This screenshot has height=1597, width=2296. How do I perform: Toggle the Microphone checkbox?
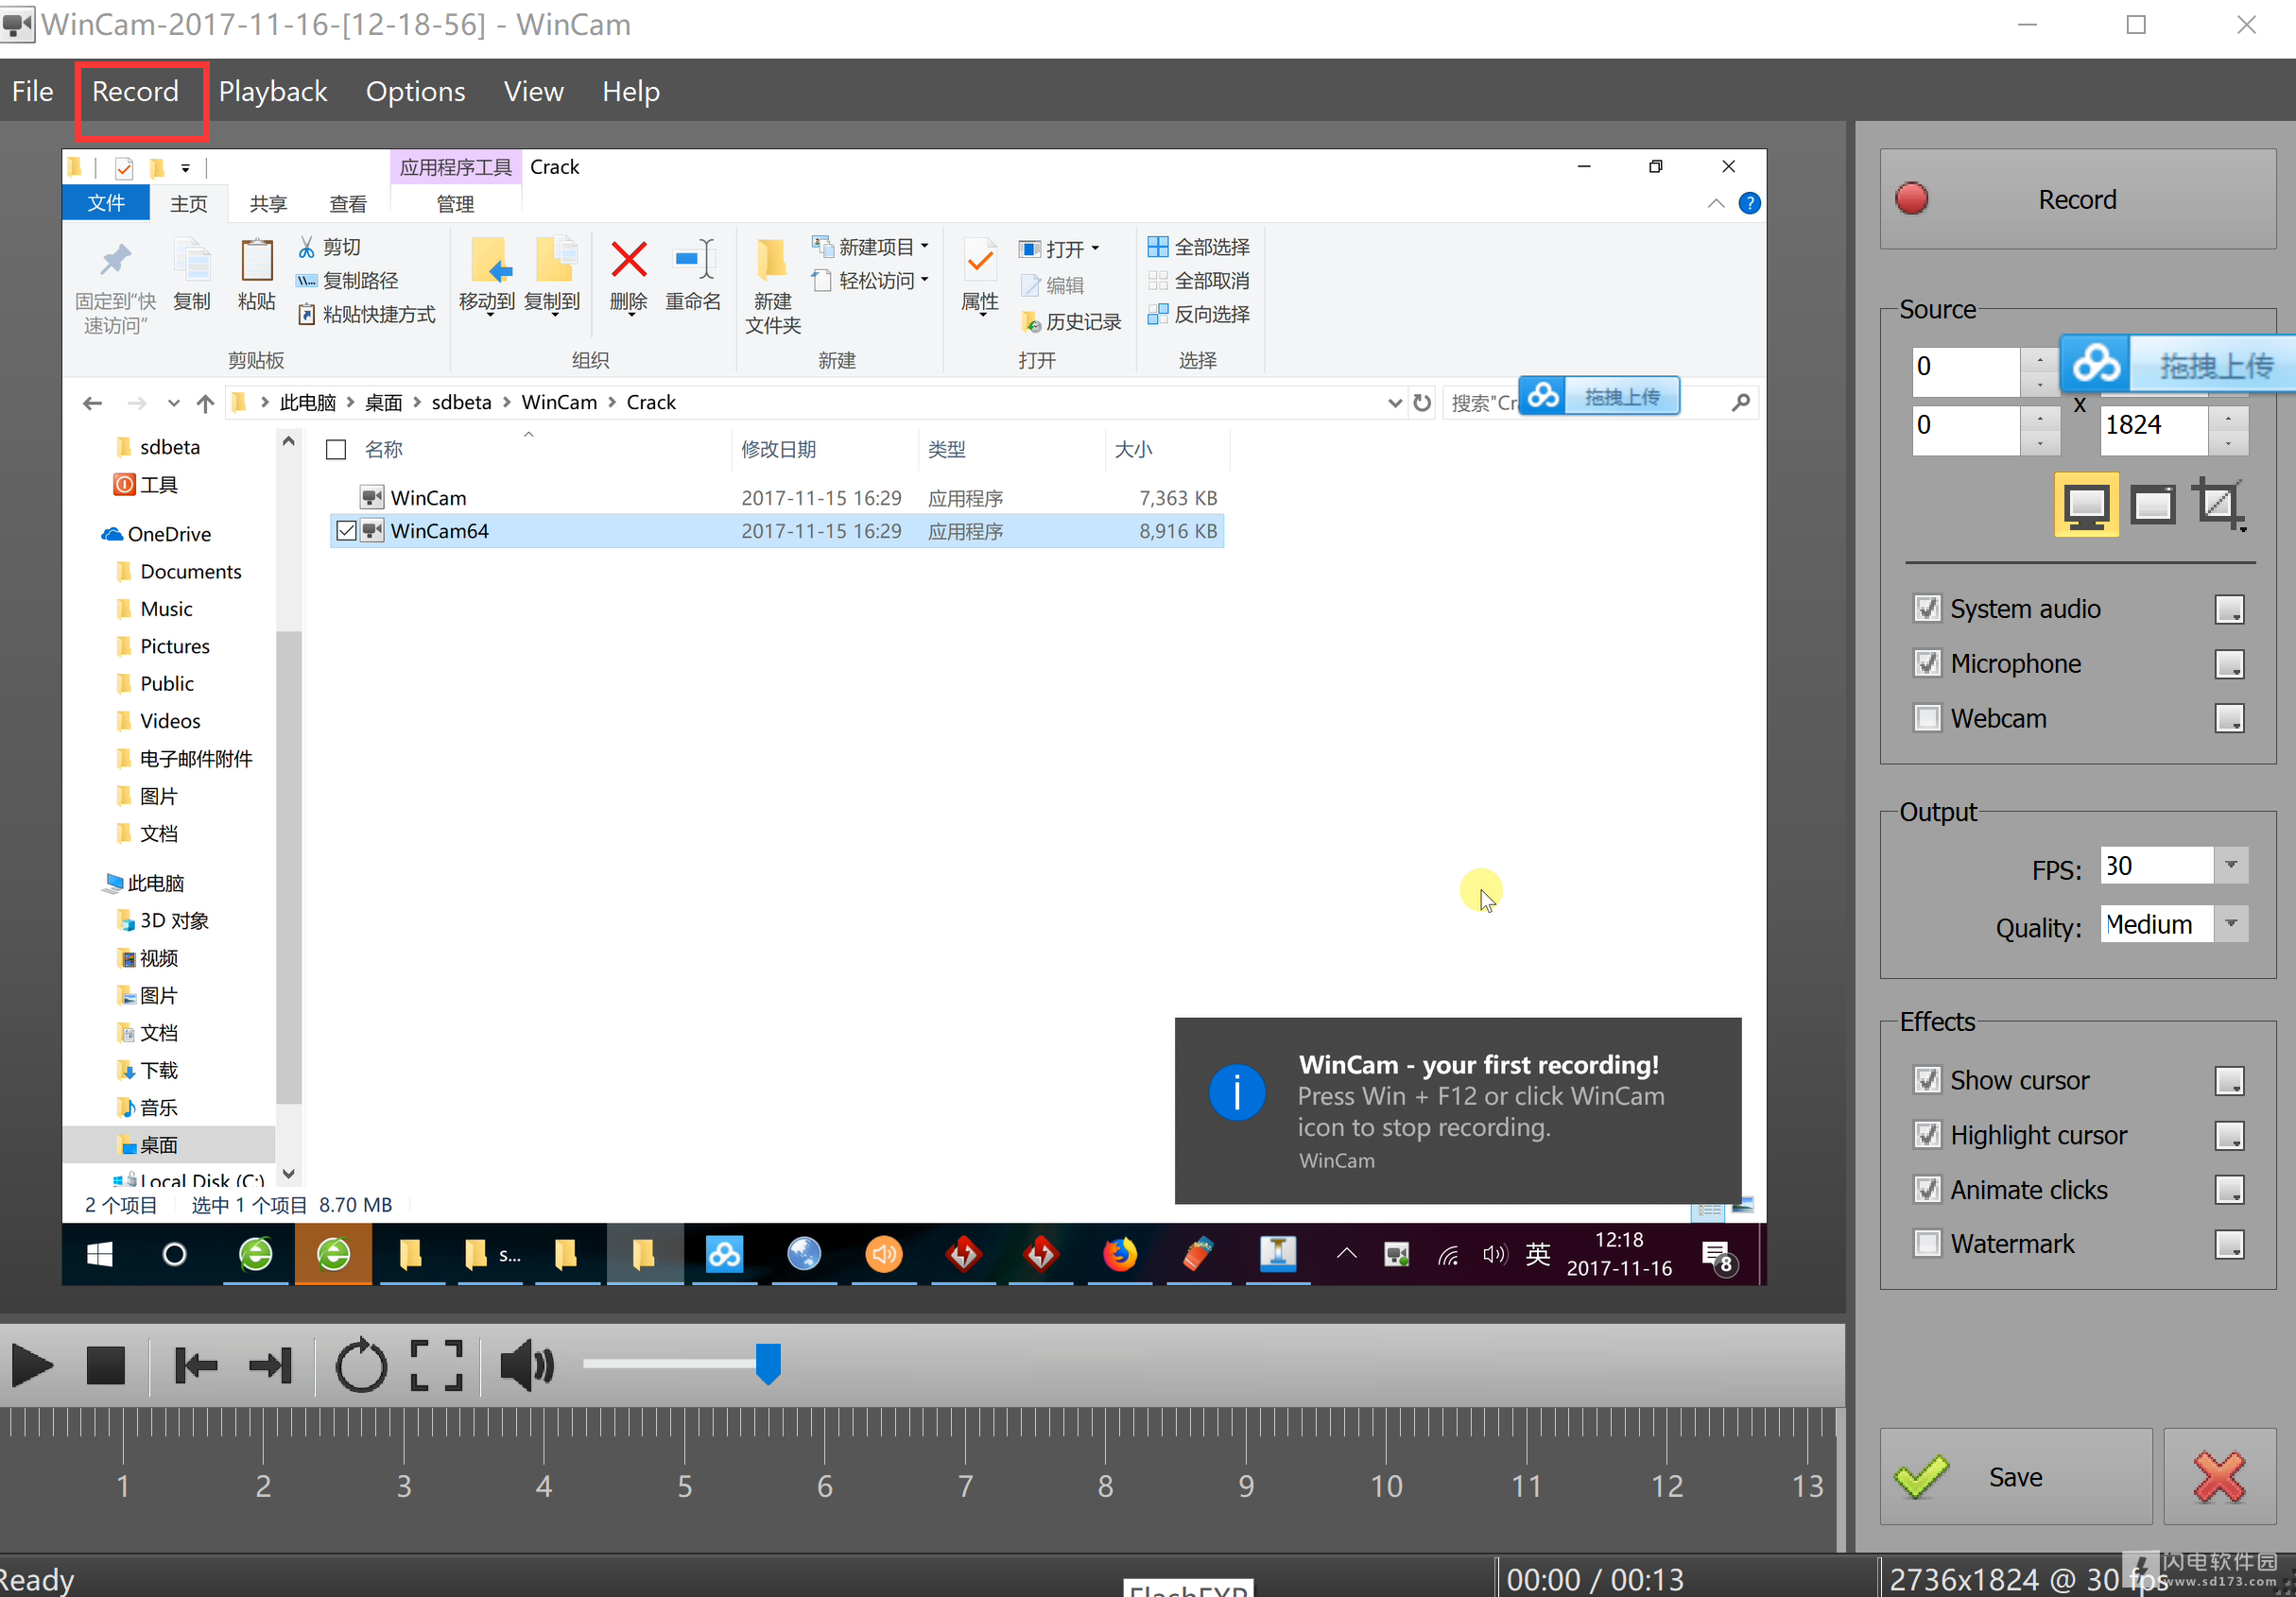click(1927, 663)
